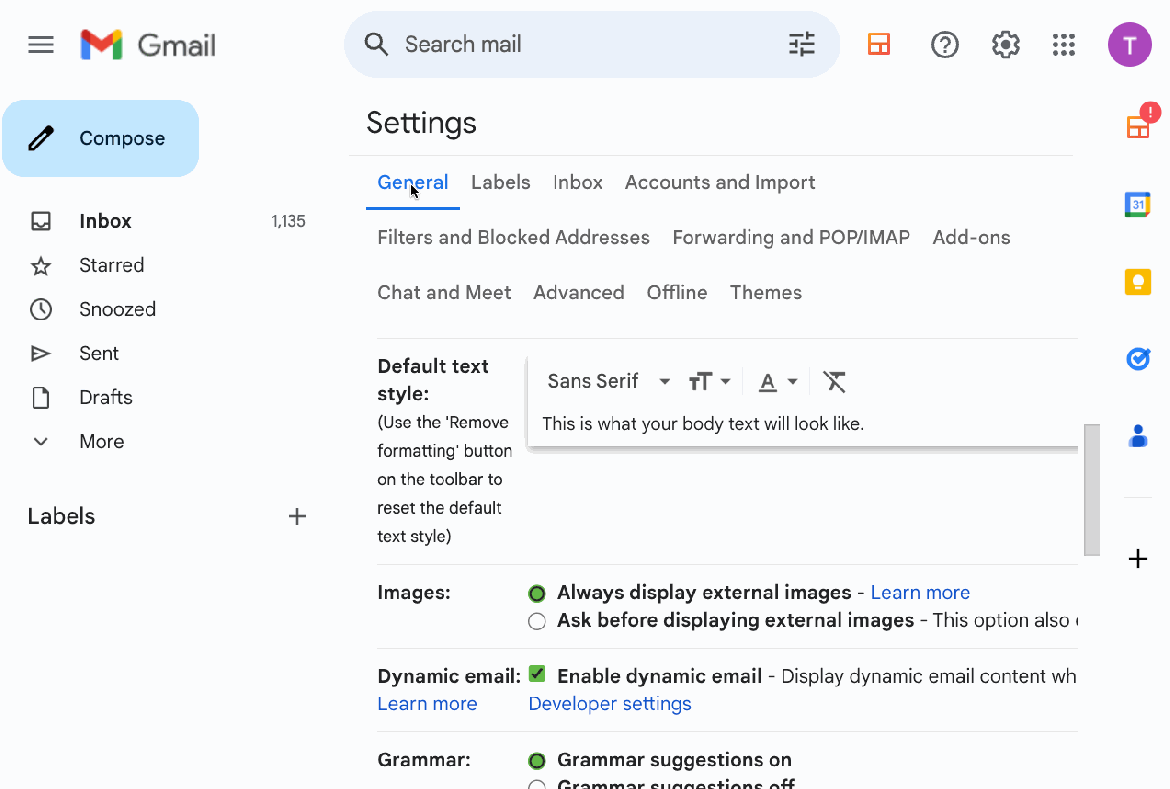This screenshot has width=1170, height=789.
Task: Open Google Tasks in side panel
Action: point(1138,359)
